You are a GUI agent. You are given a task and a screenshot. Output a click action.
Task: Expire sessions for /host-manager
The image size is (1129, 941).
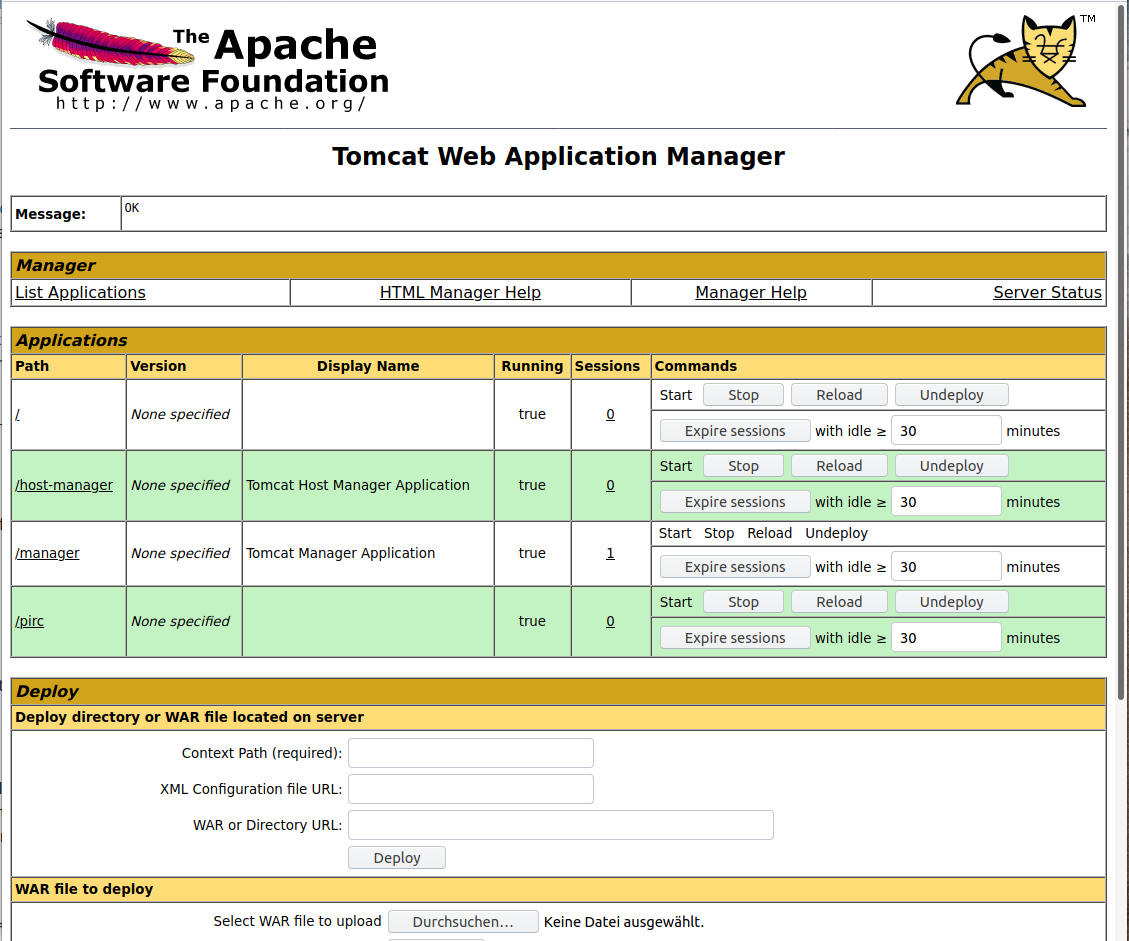[735, 502]
